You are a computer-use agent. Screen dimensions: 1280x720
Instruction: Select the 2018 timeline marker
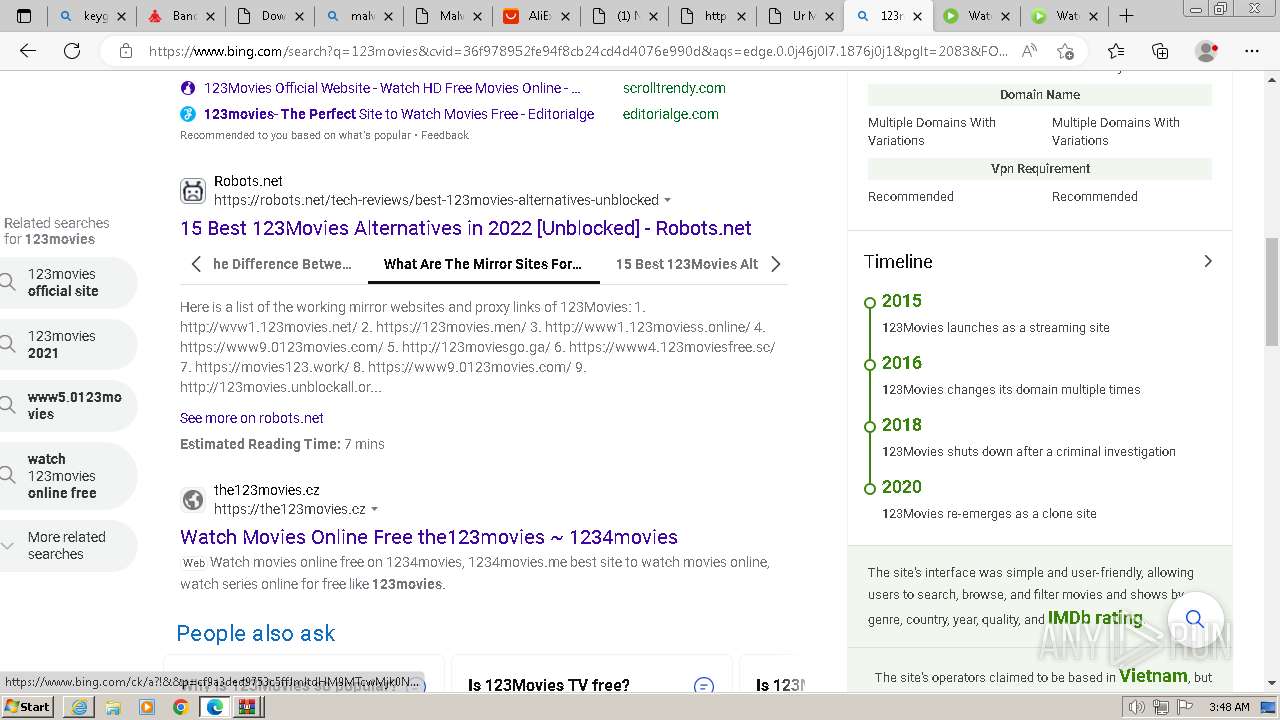(870, 426)
